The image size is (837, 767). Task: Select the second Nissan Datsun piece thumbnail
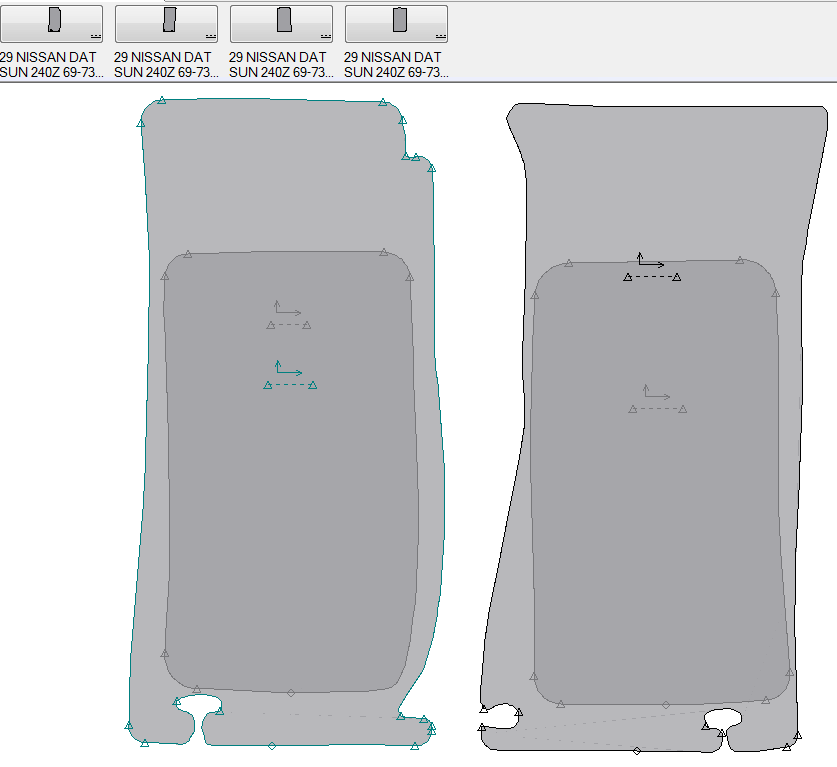[x=166, y=22]
